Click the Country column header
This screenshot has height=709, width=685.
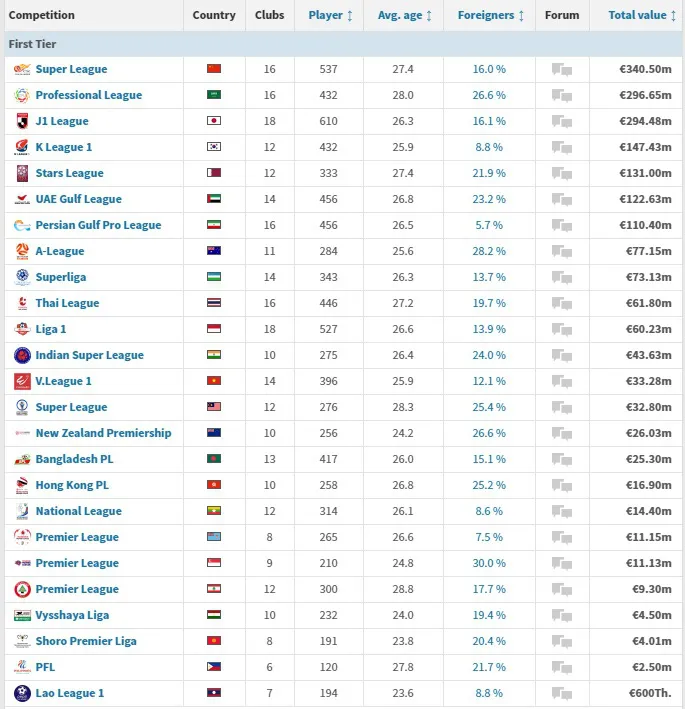point(214,15)
